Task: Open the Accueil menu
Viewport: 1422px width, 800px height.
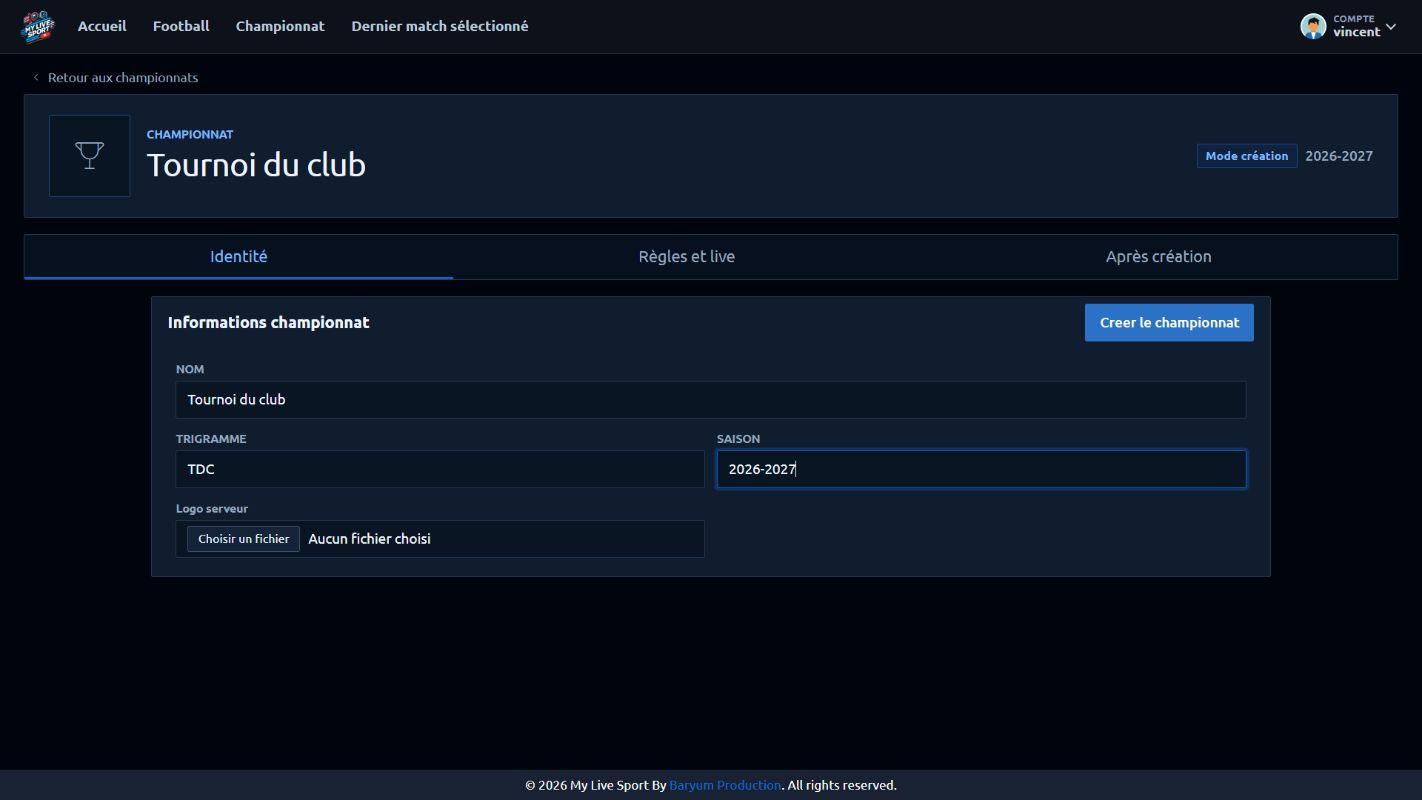Action: click(x=102, y=26)
